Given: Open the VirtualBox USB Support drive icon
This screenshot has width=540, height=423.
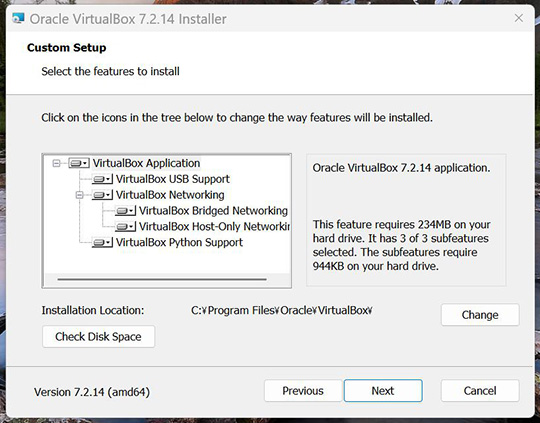Looking at the screenshot, I should [x=102, y=179].
